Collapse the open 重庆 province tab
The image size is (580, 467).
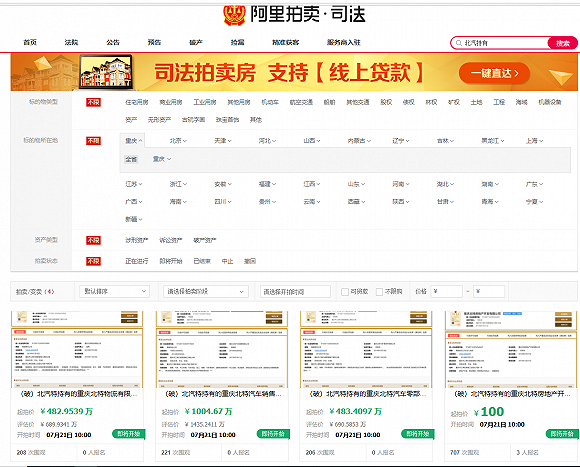[x=133, y=141]
